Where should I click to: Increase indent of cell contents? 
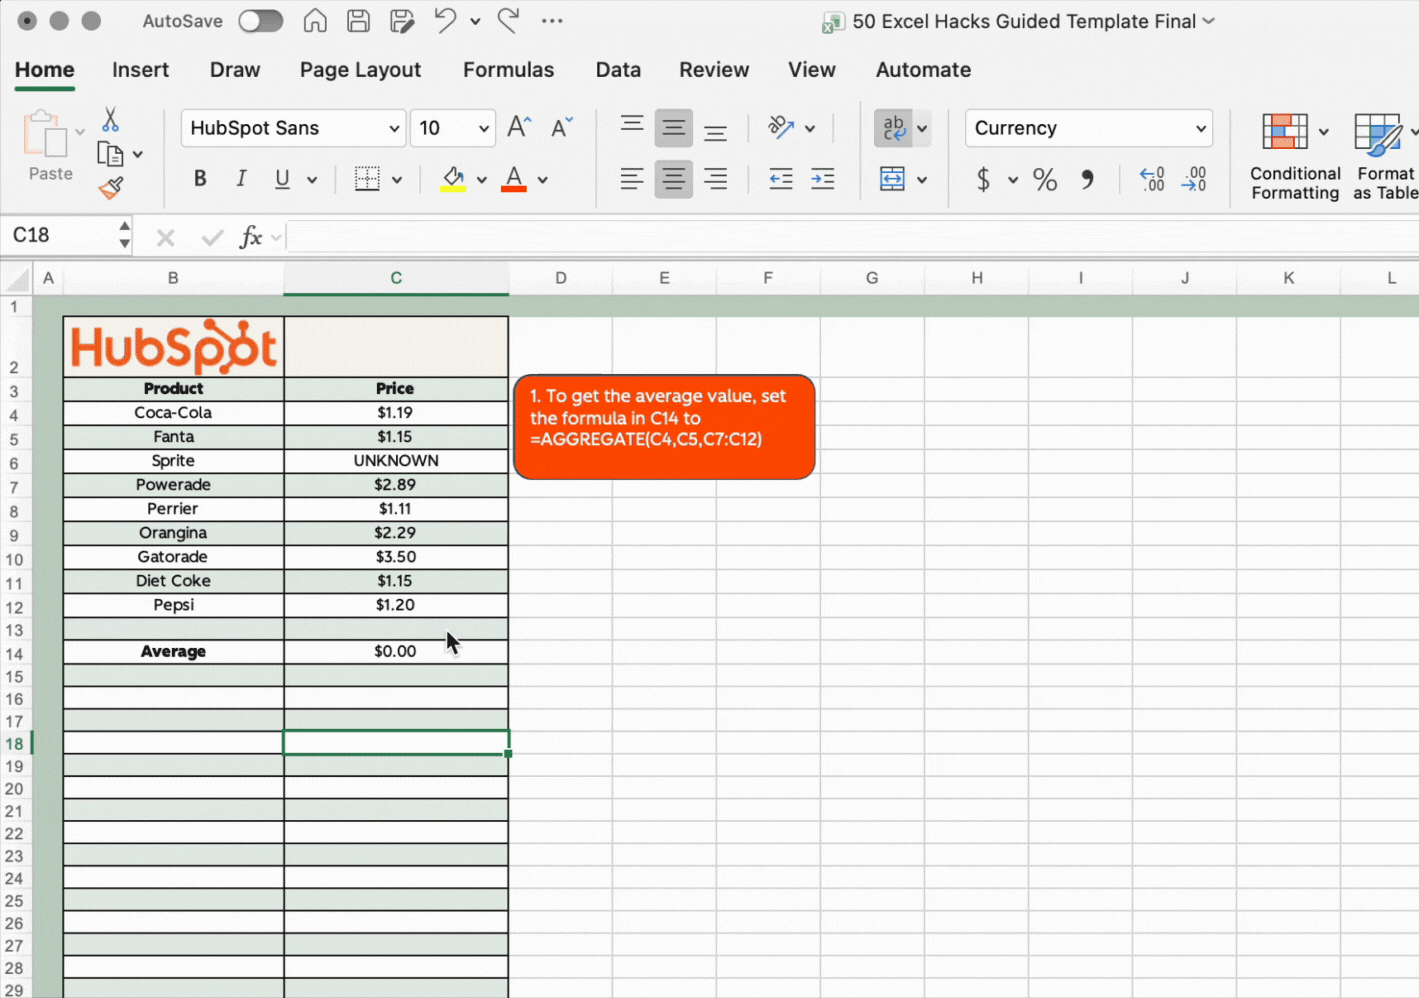(x=822, y=180)
